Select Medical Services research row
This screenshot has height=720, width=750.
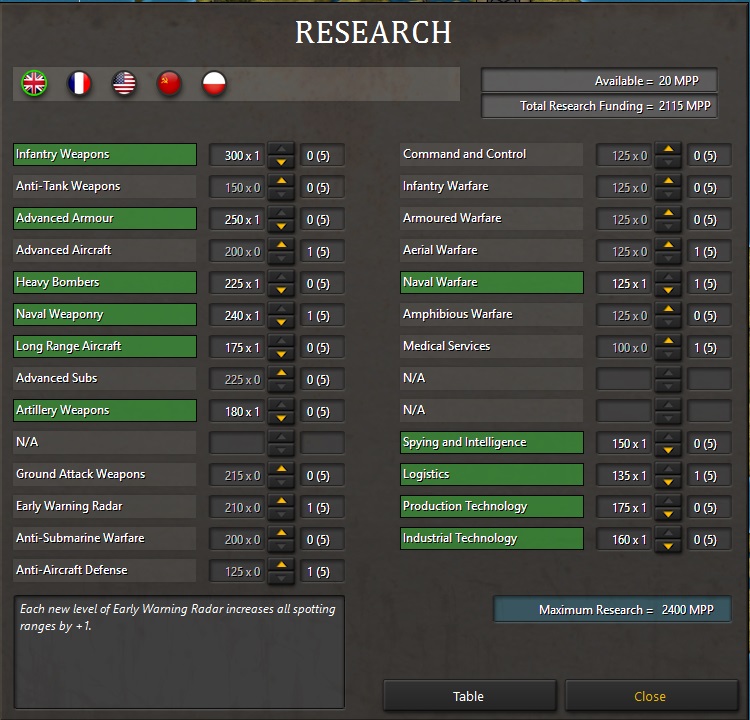[492, 347]
